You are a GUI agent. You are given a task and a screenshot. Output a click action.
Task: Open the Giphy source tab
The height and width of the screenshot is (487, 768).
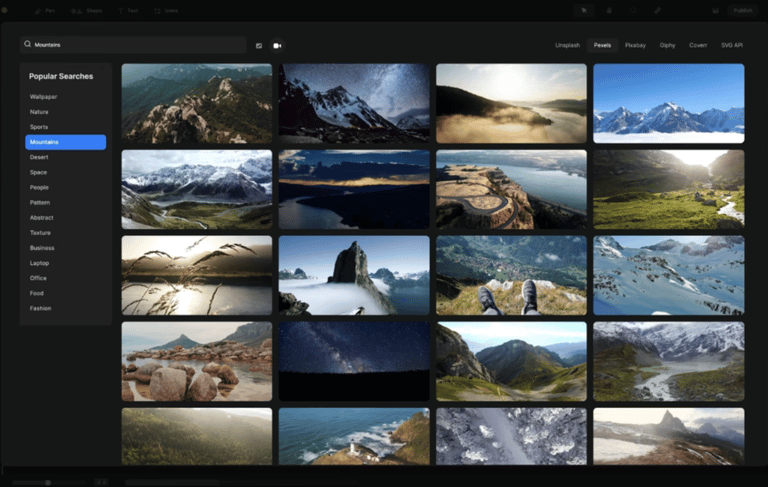click(667, 45)
